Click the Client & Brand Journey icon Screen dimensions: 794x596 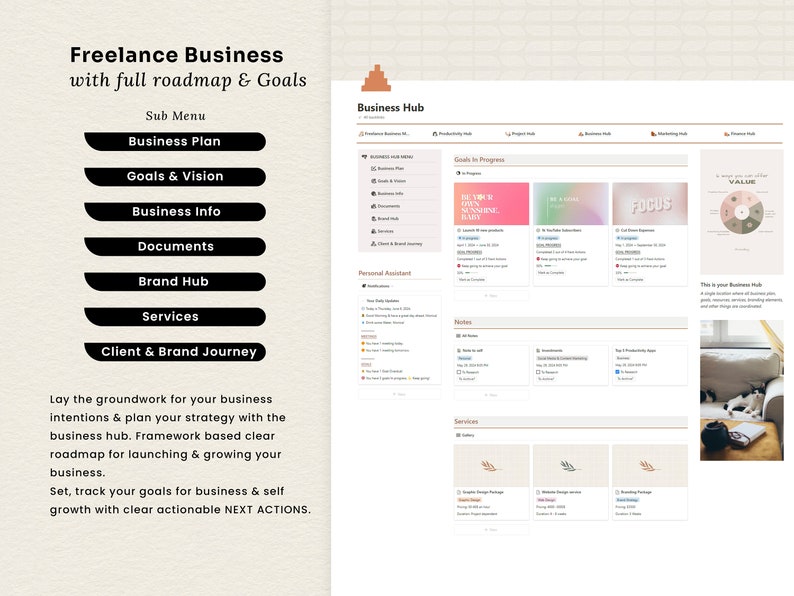coord(374,244)
